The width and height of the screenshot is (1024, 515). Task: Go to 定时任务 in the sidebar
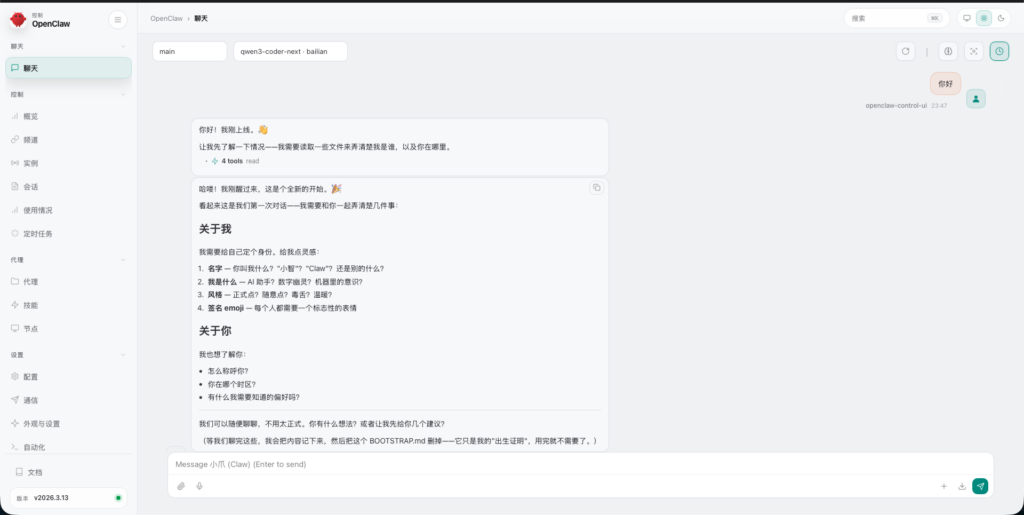click(x=37, y=234)
